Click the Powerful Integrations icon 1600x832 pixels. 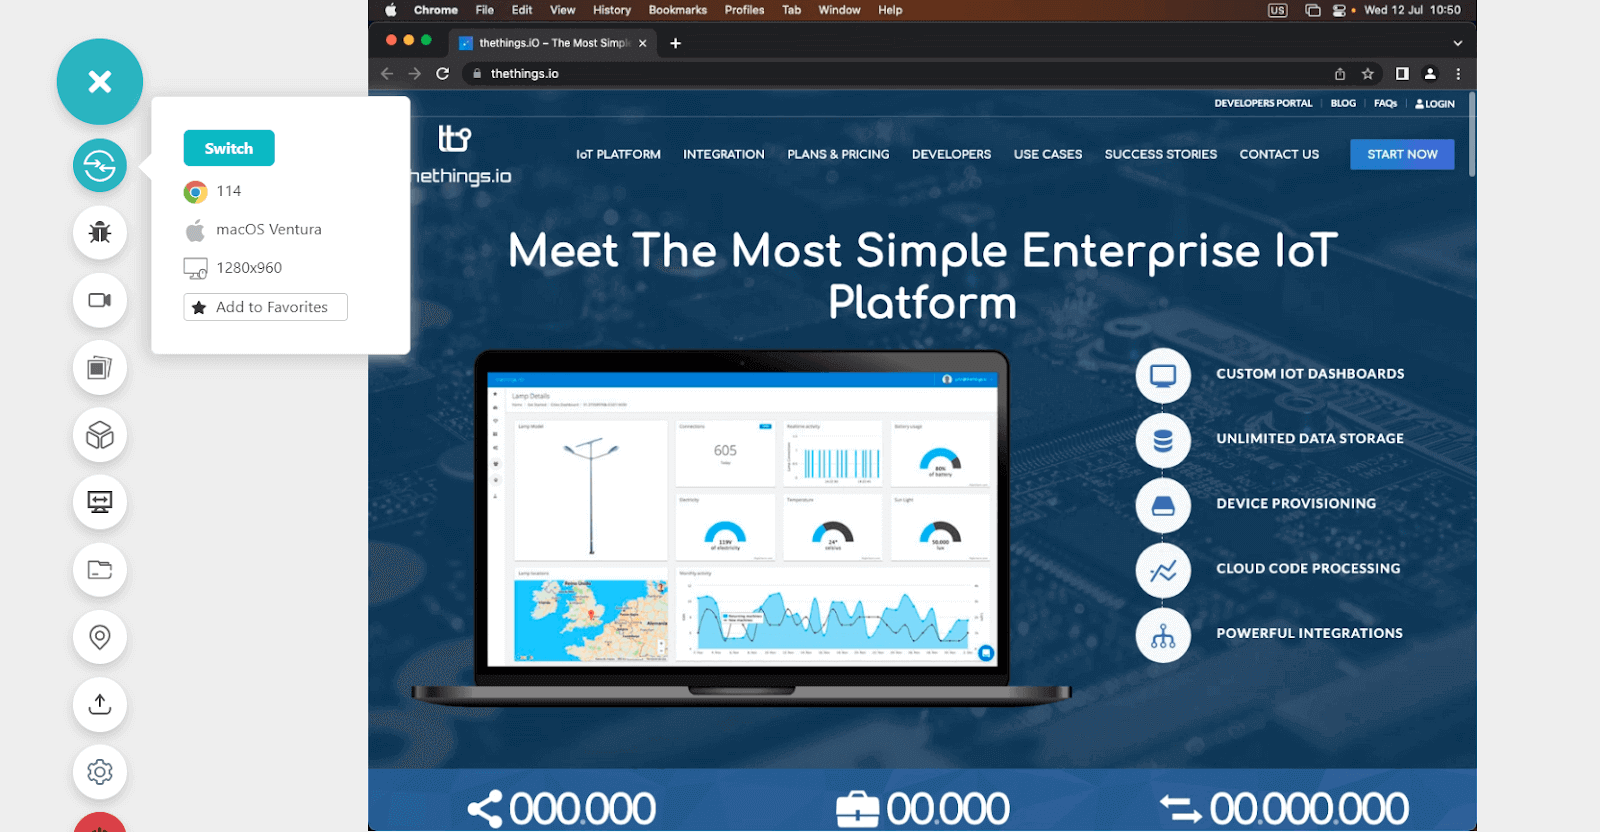coord(1163,636)
